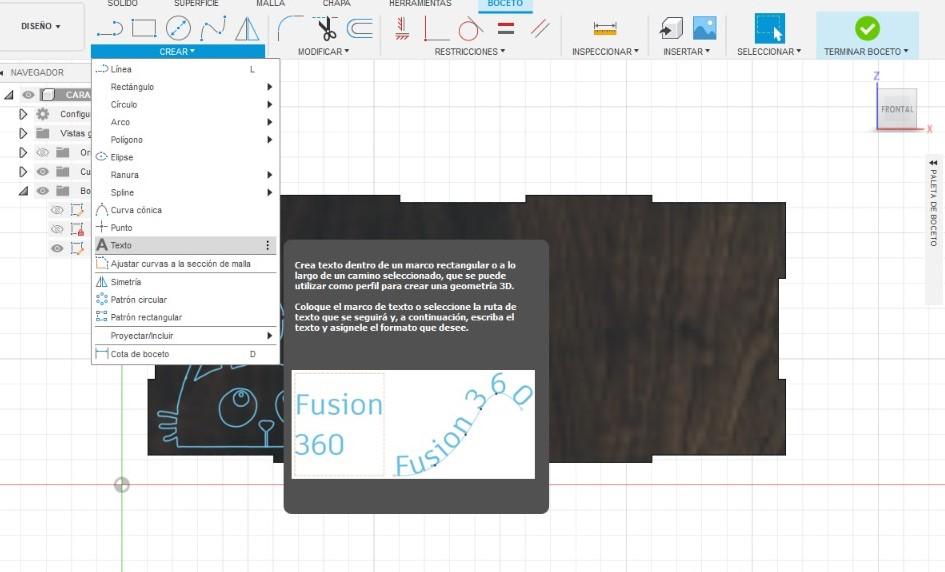Click the FRONTAL view cube face
Screen dimensions: 945x572
tap(897, 109)
